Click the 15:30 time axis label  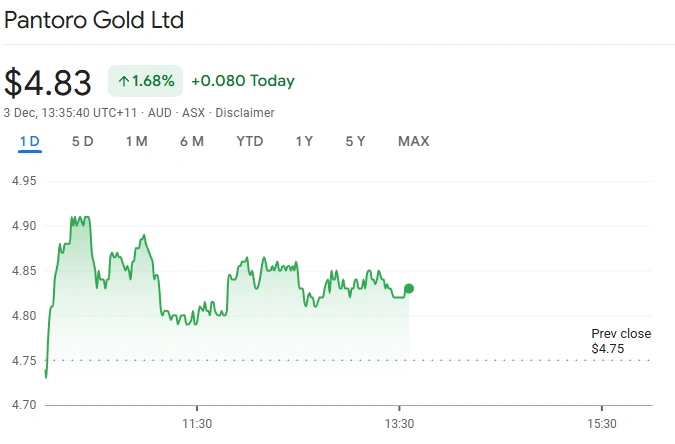(x=601, y=422)
